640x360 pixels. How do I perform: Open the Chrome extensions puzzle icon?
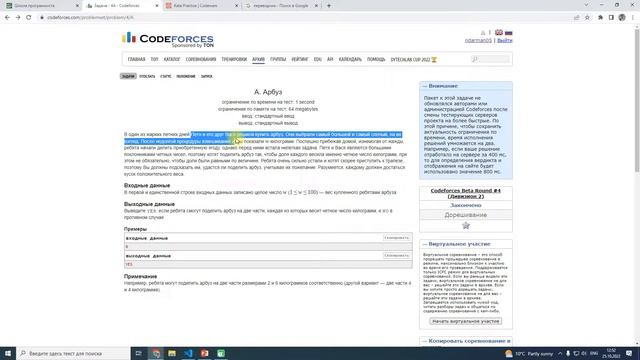coord(600,18)
